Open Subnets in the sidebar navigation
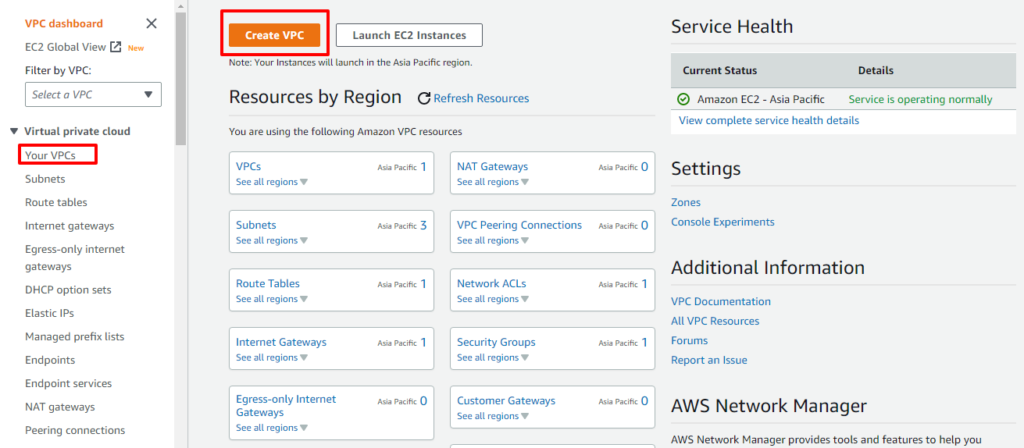The height and width of the screenshot is (448, 1024). pyautogui.click(x=45, y=179)
